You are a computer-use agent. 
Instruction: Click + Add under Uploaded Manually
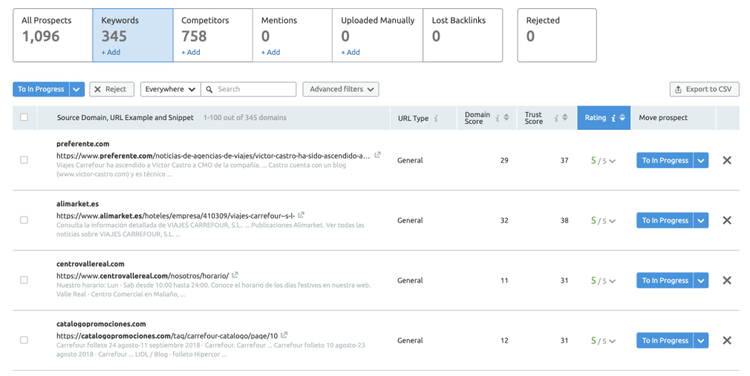pos(350,52)
